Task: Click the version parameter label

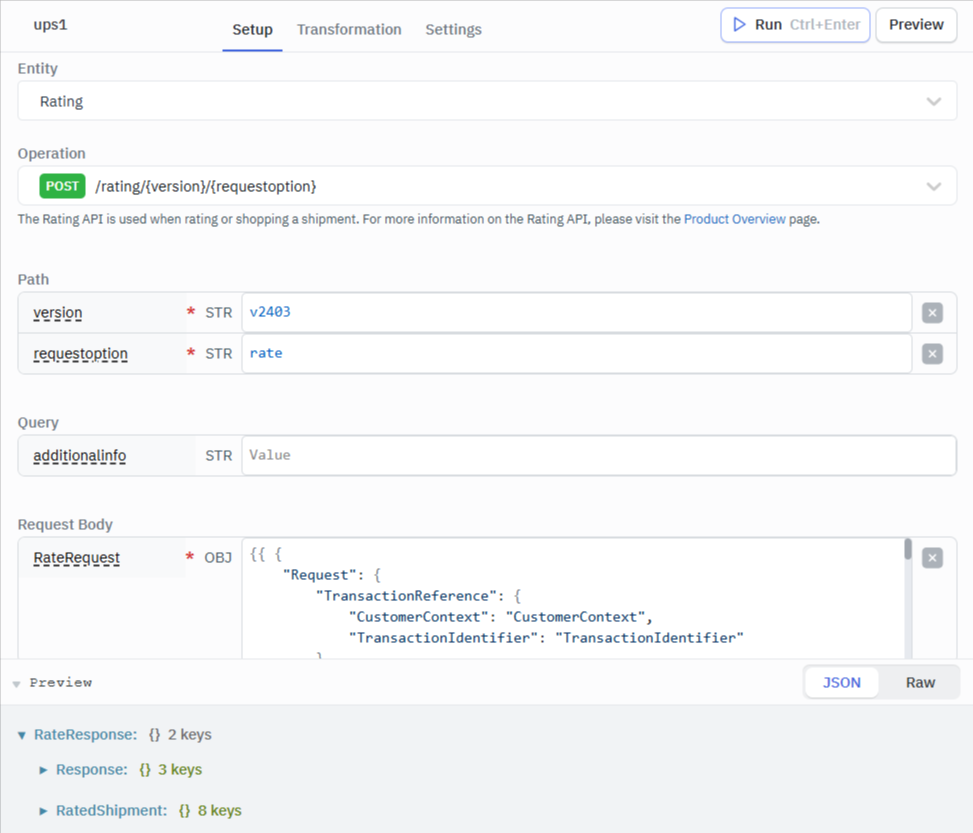Action: coord(58,313)
